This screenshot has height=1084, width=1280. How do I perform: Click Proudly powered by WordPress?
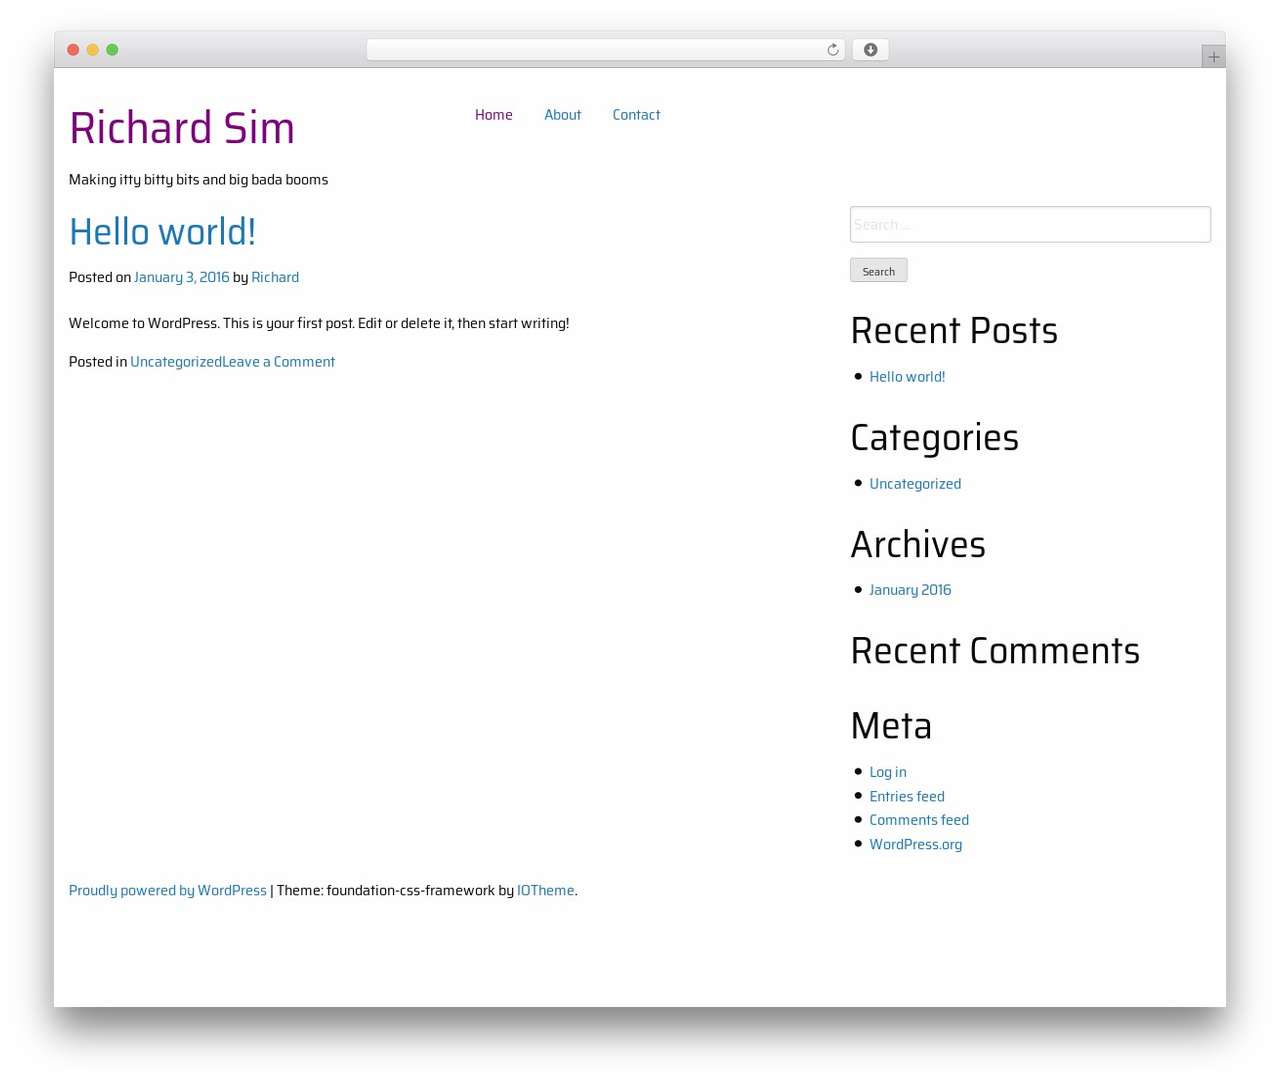[168, 891]
